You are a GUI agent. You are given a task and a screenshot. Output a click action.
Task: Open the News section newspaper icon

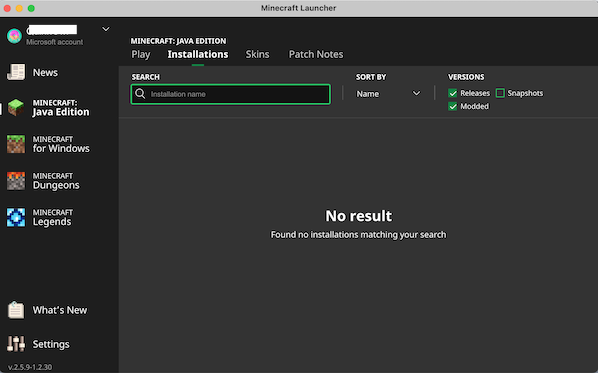pyautogui.click(x=16, y=72)
